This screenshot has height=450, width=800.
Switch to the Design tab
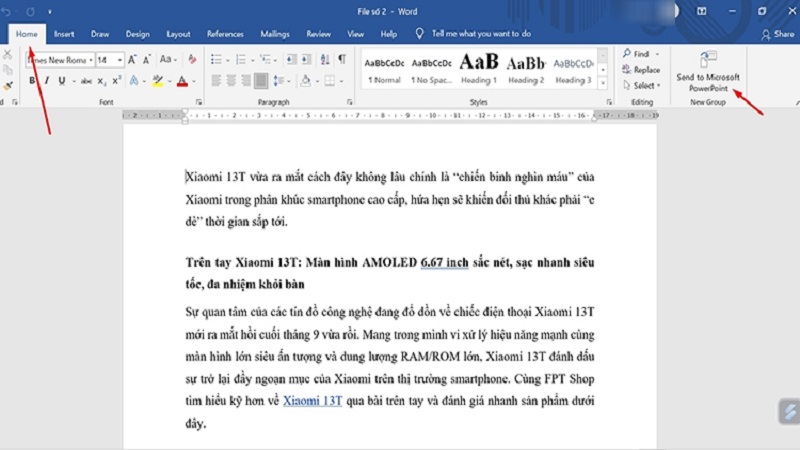(x=138, y=34)
